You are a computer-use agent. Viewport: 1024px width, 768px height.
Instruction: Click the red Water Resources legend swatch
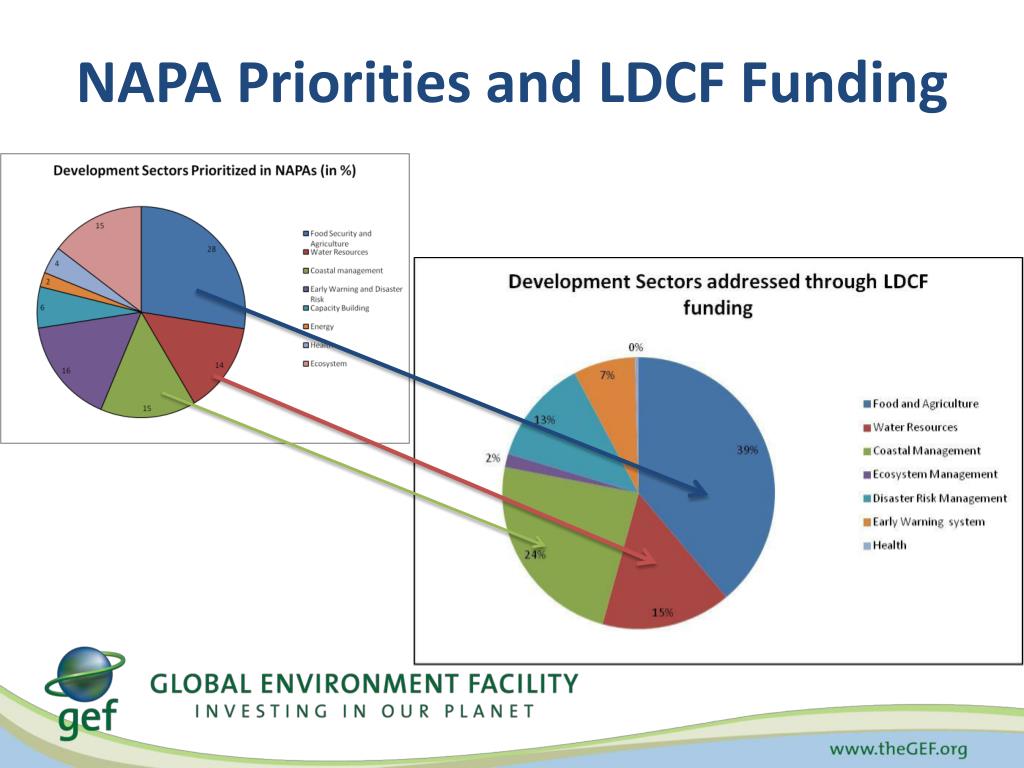(x=867, y=428)
